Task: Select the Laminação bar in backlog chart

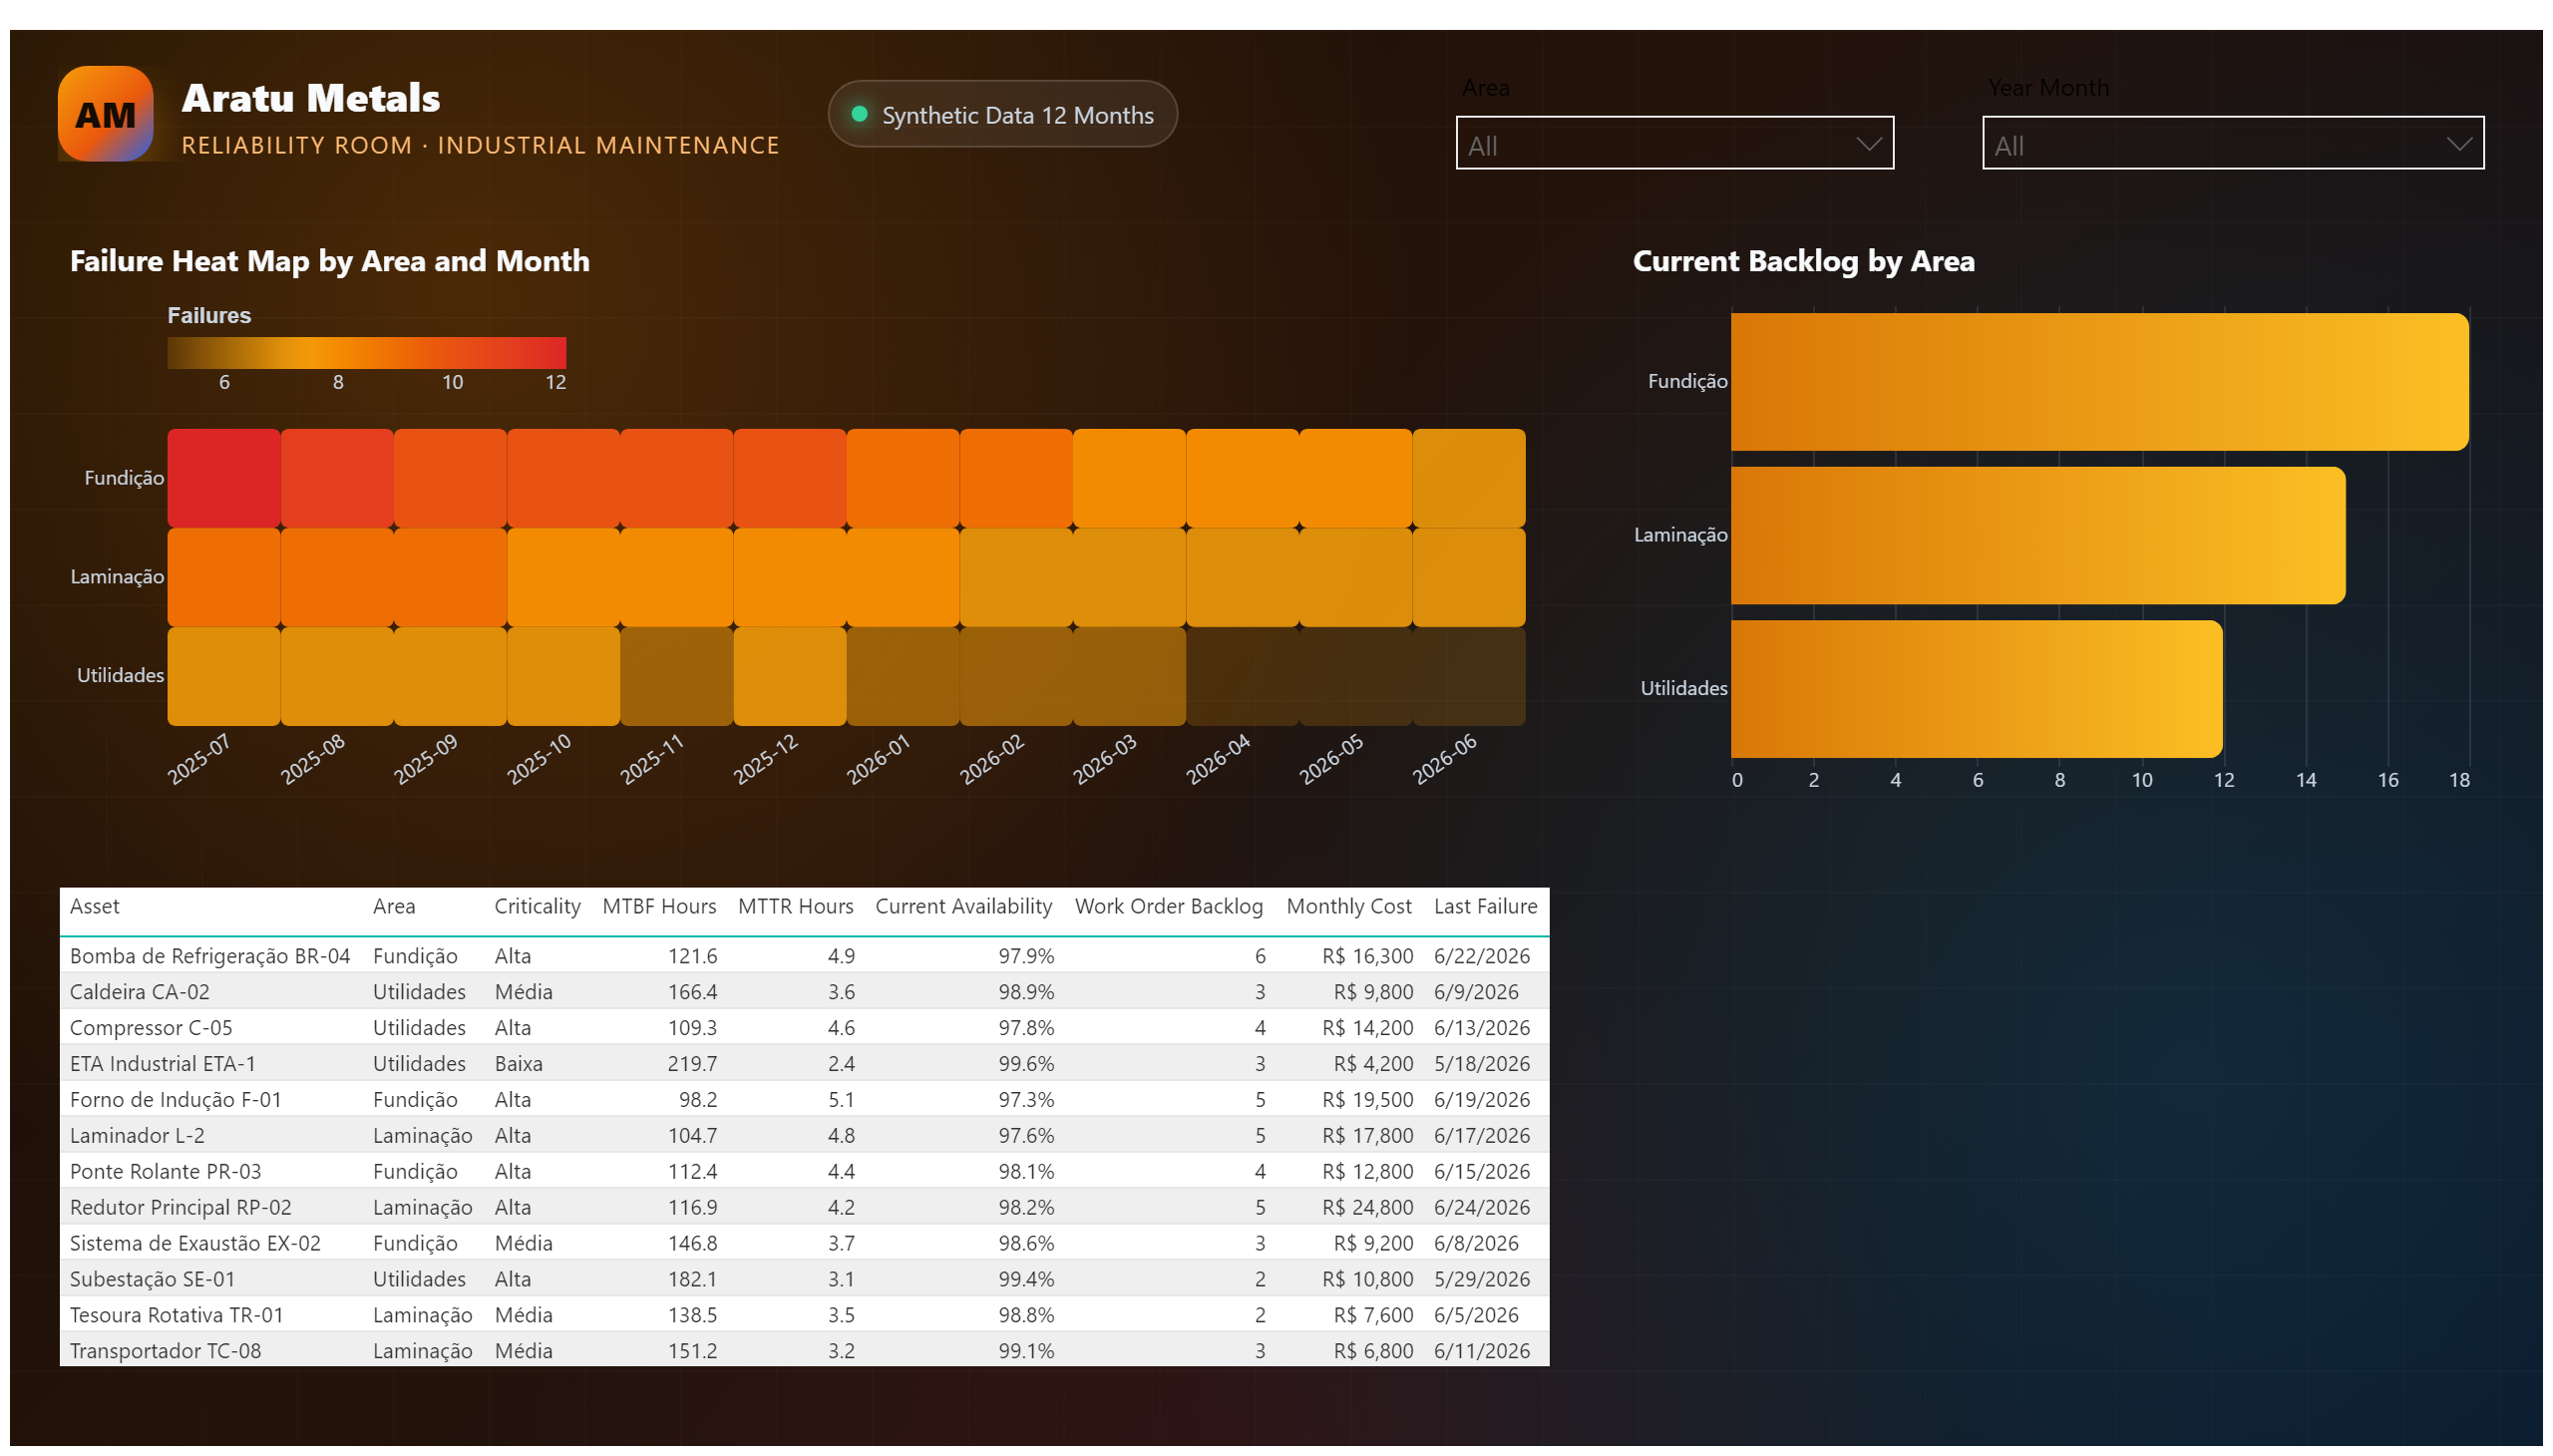Action: point(2038,535)
